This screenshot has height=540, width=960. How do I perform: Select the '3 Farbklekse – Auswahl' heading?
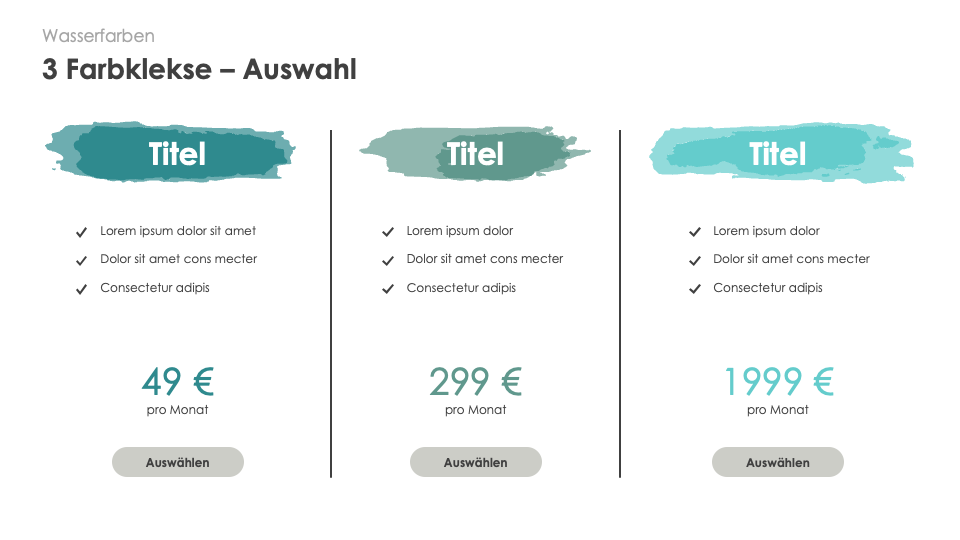pos(199,70)
